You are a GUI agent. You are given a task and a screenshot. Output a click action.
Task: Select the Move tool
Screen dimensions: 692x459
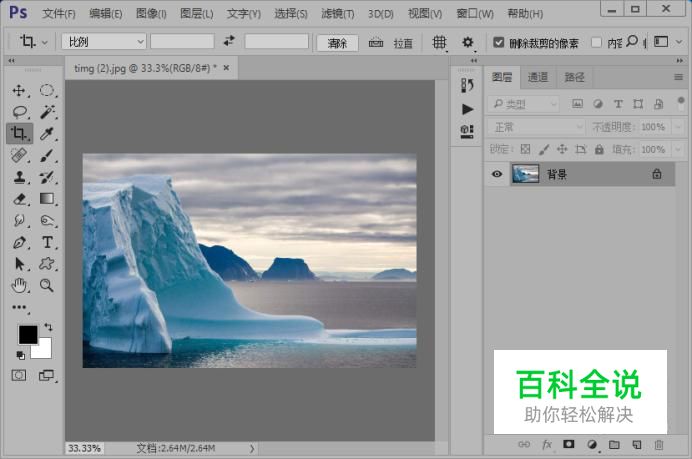[19, 90]
